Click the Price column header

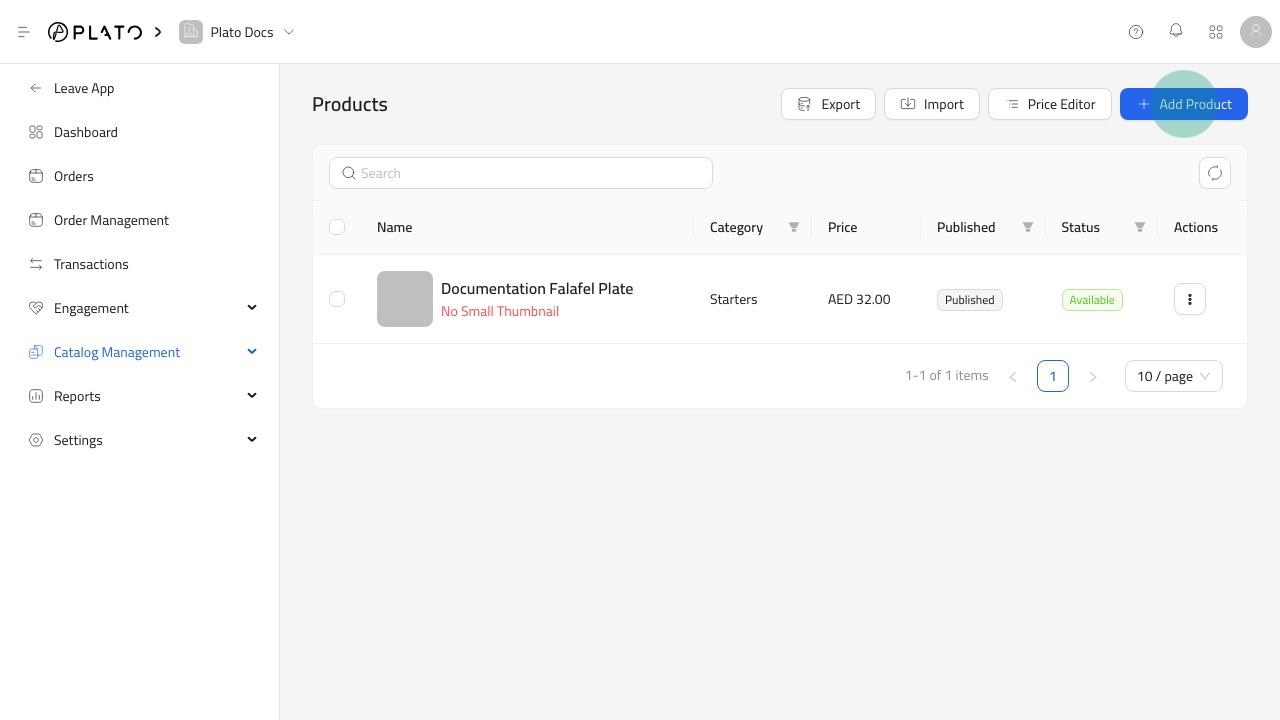click(x=843, y=227)
